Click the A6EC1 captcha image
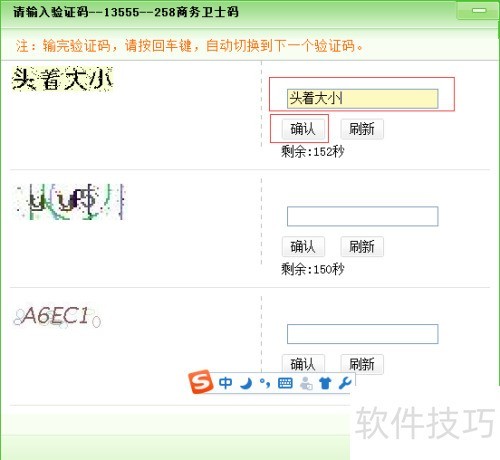This screenshot has width=500, height=460. (x=57, y=316)
